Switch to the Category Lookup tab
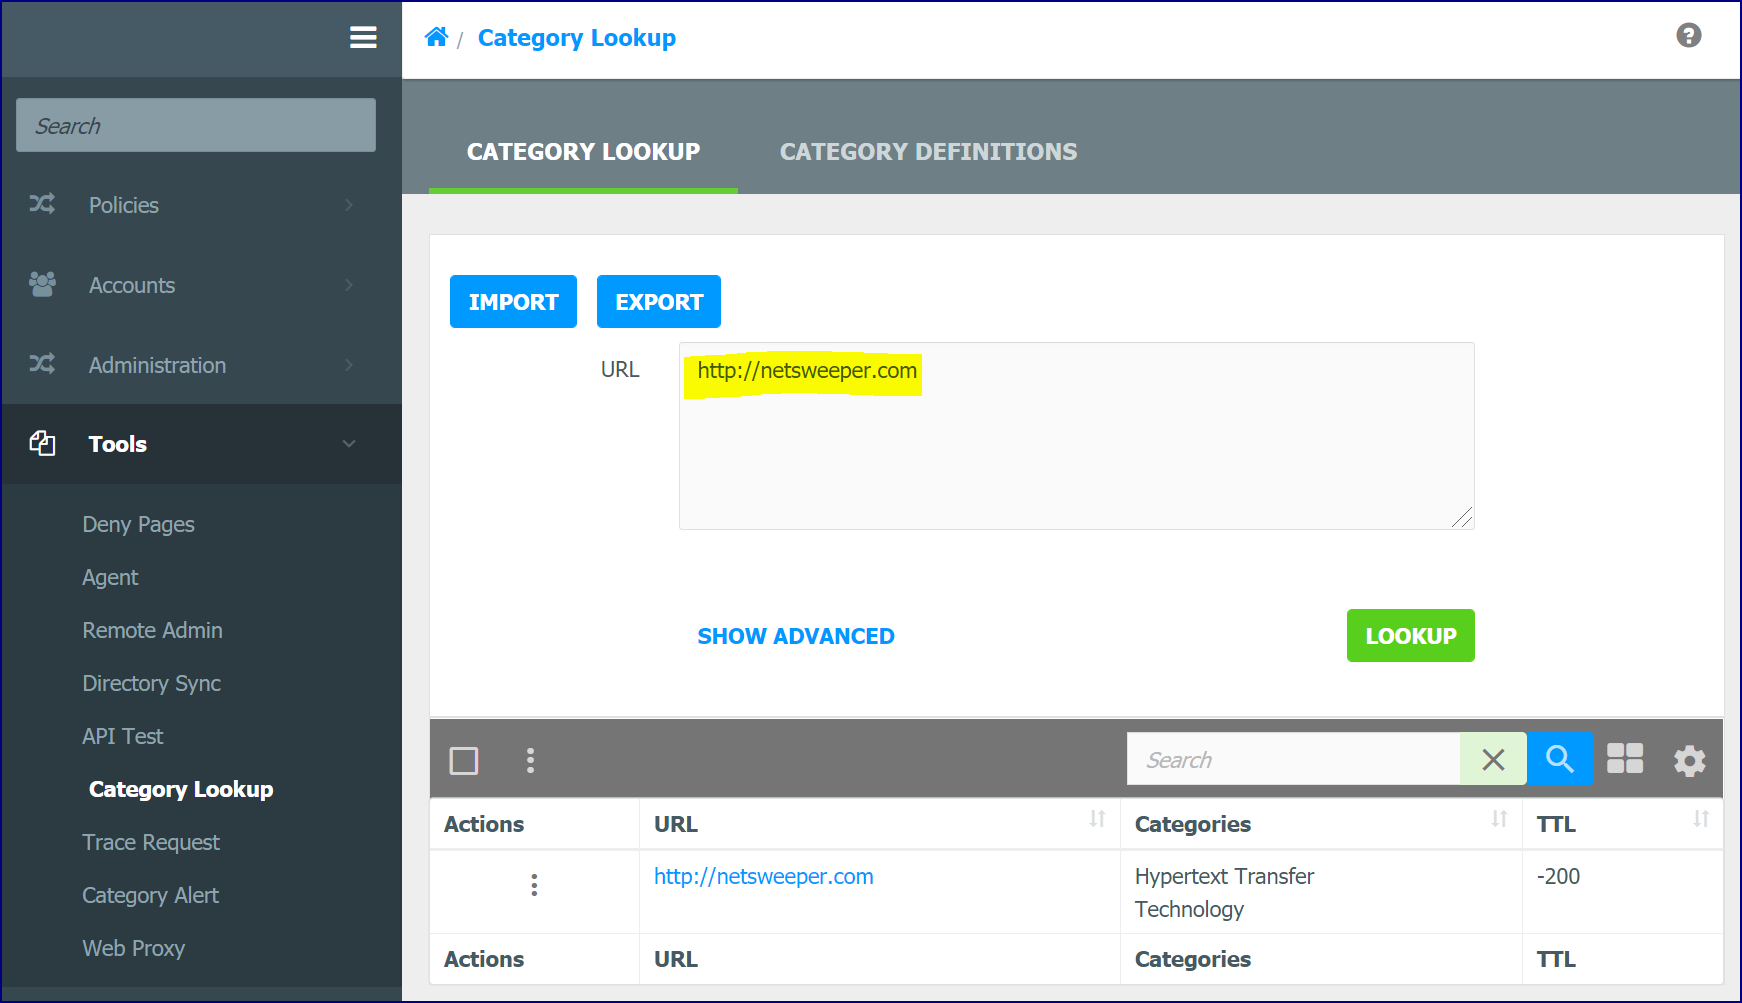The image size is (1742, 1003). tap(583, 152)
